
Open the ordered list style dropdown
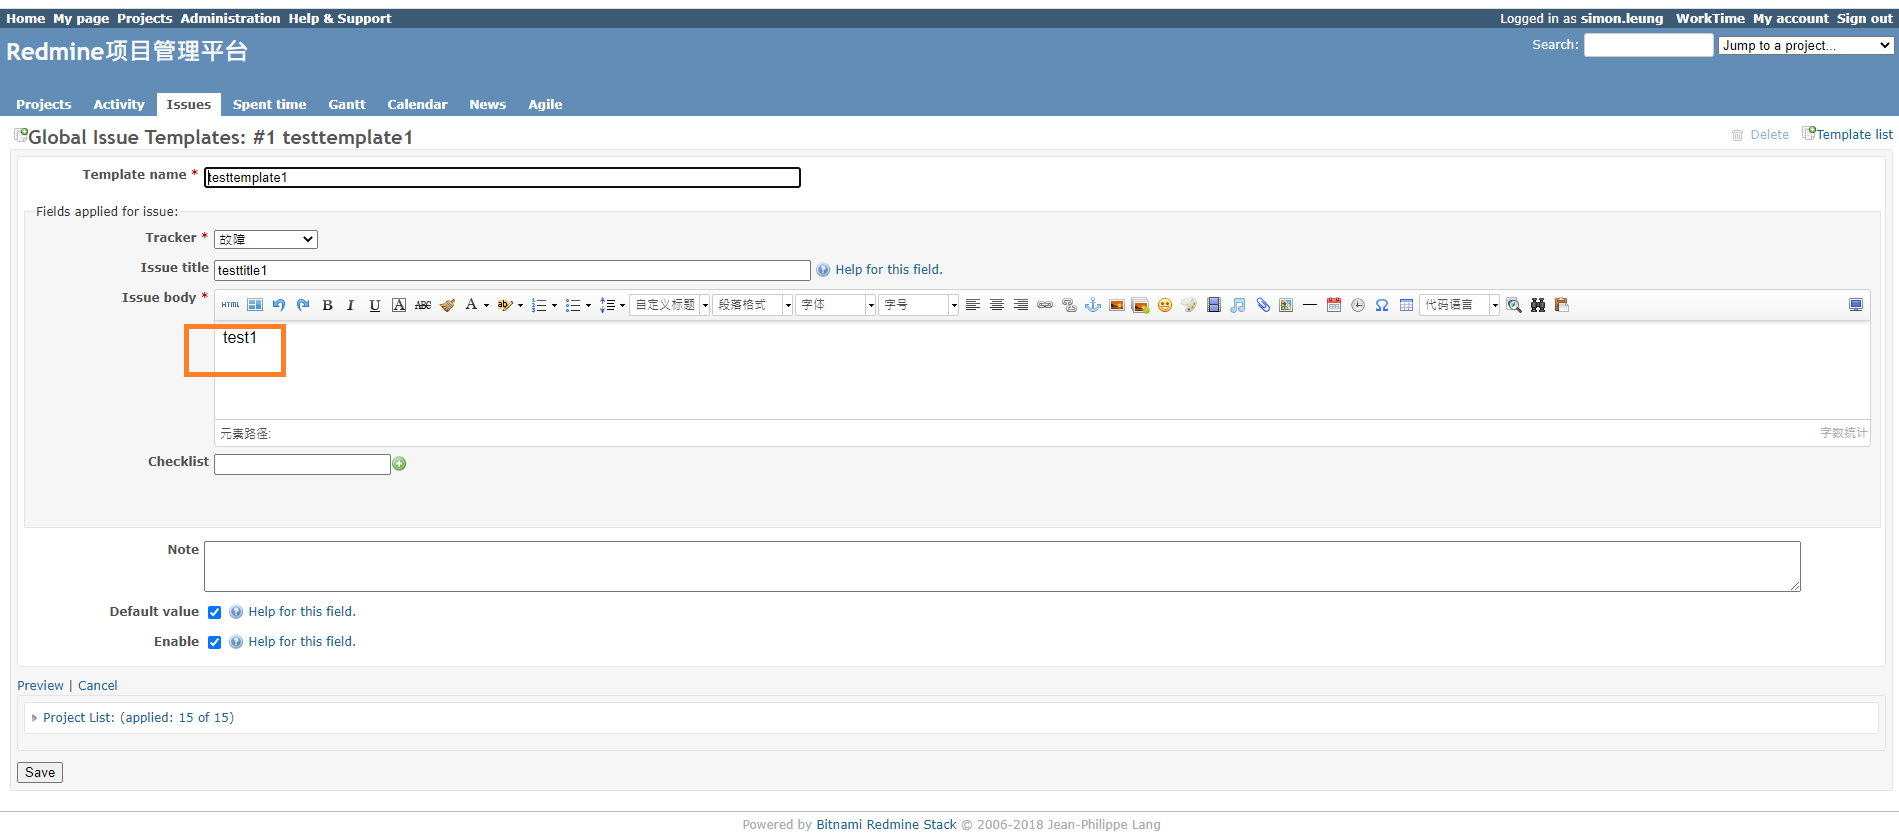click(x=555, y=306)
